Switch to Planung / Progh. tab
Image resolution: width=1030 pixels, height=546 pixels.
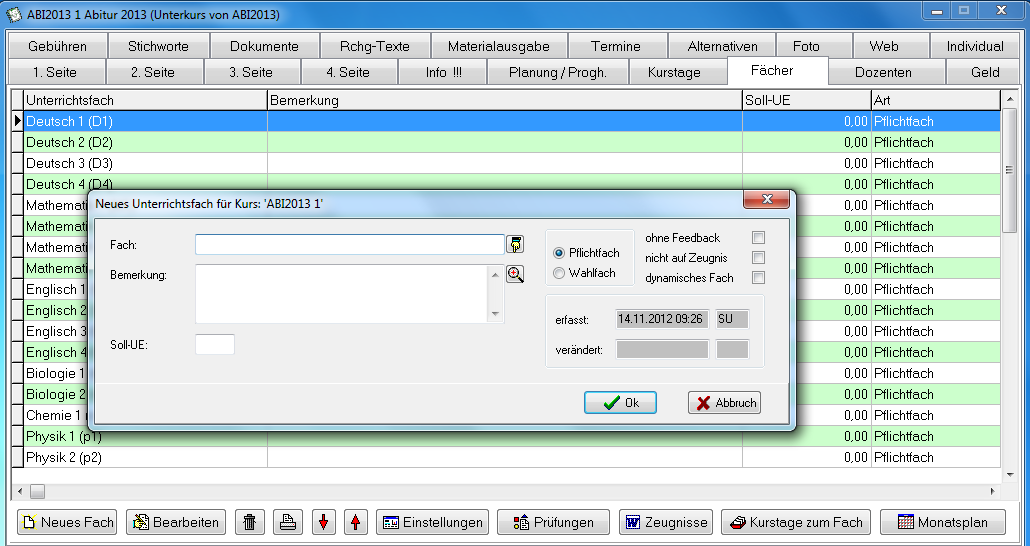click(558, 72)
